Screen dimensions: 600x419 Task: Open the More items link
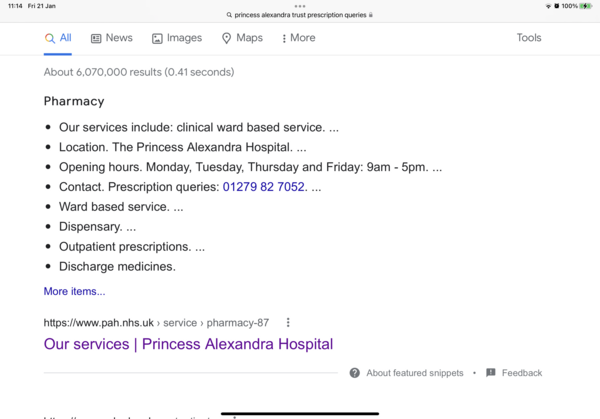[x=74, y=291]
